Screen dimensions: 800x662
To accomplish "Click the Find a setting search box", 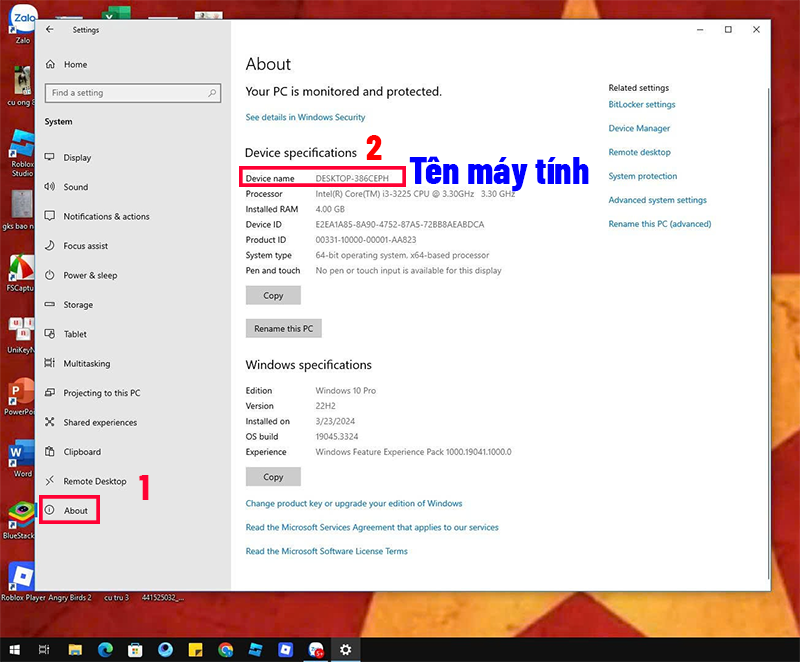I will [133, 93].
